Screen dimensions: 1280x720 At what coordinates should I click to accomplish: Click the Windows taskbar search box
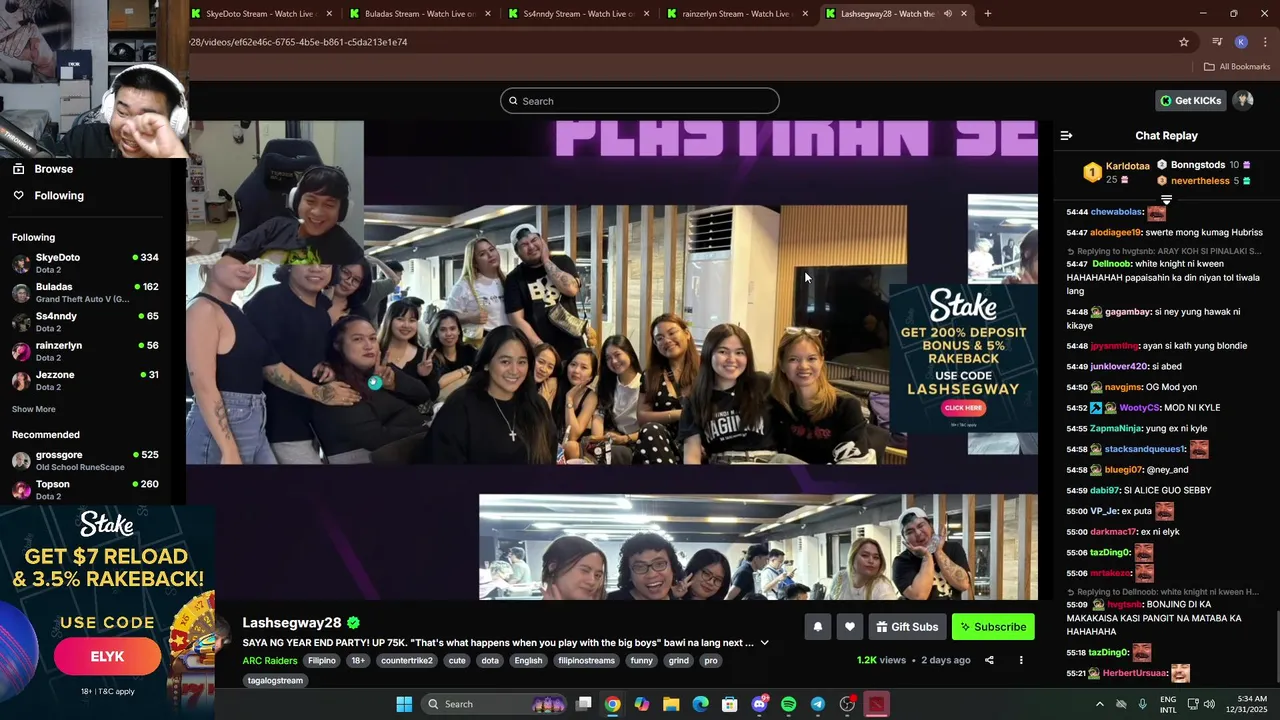pos(495,704)
